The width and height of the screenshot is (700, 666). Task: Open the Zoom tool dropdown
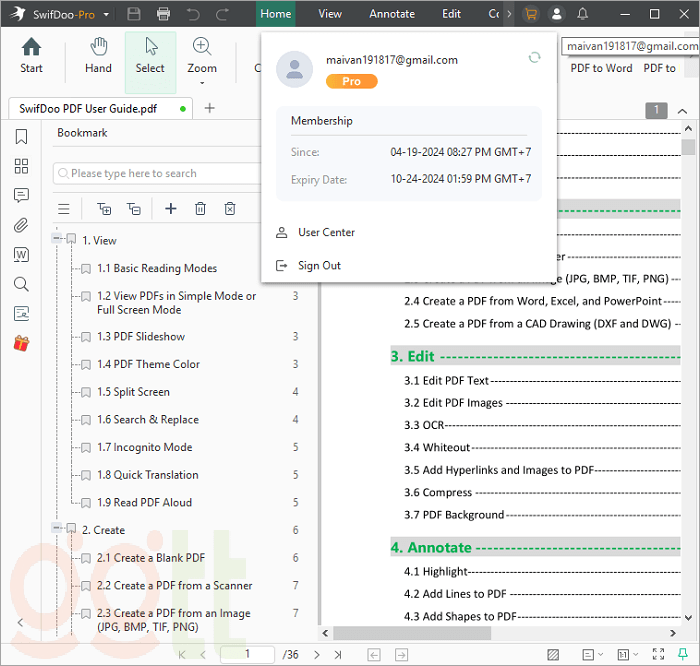tap(202, 82)
